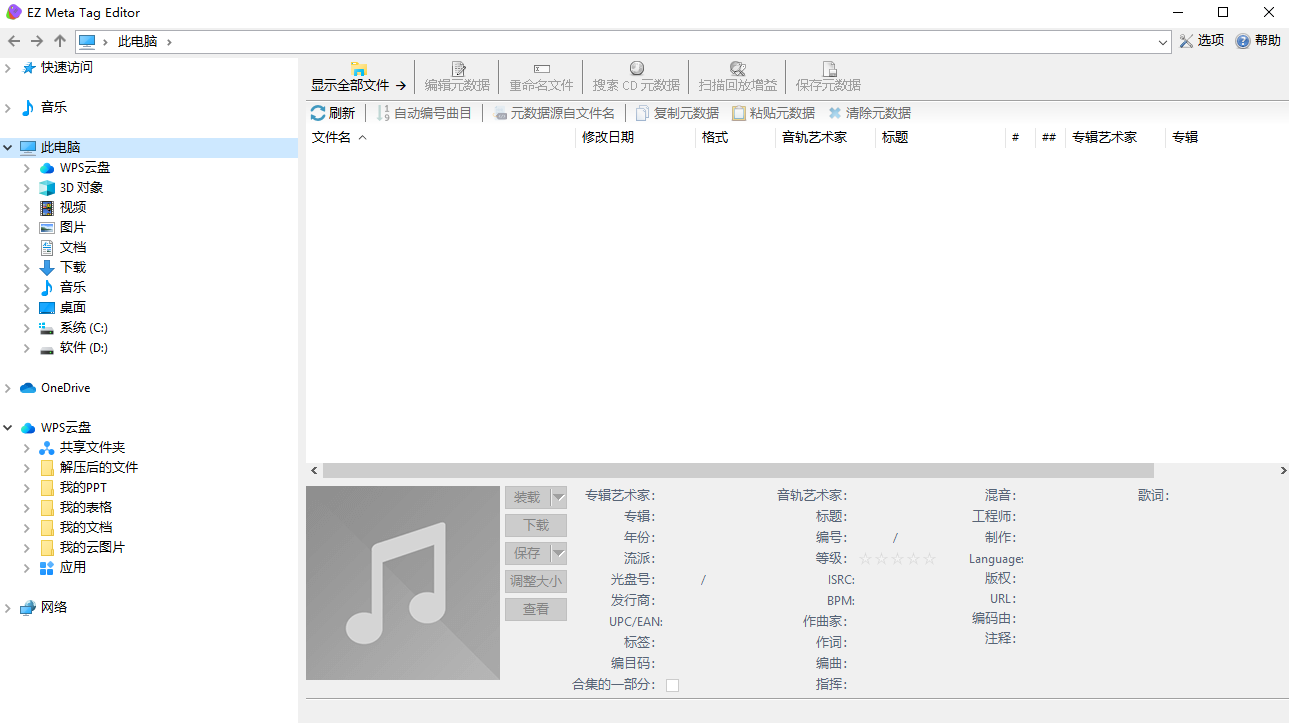Refresh the file list with 刷新
This screenshot has height=723, width=1289.
(334, 112)
